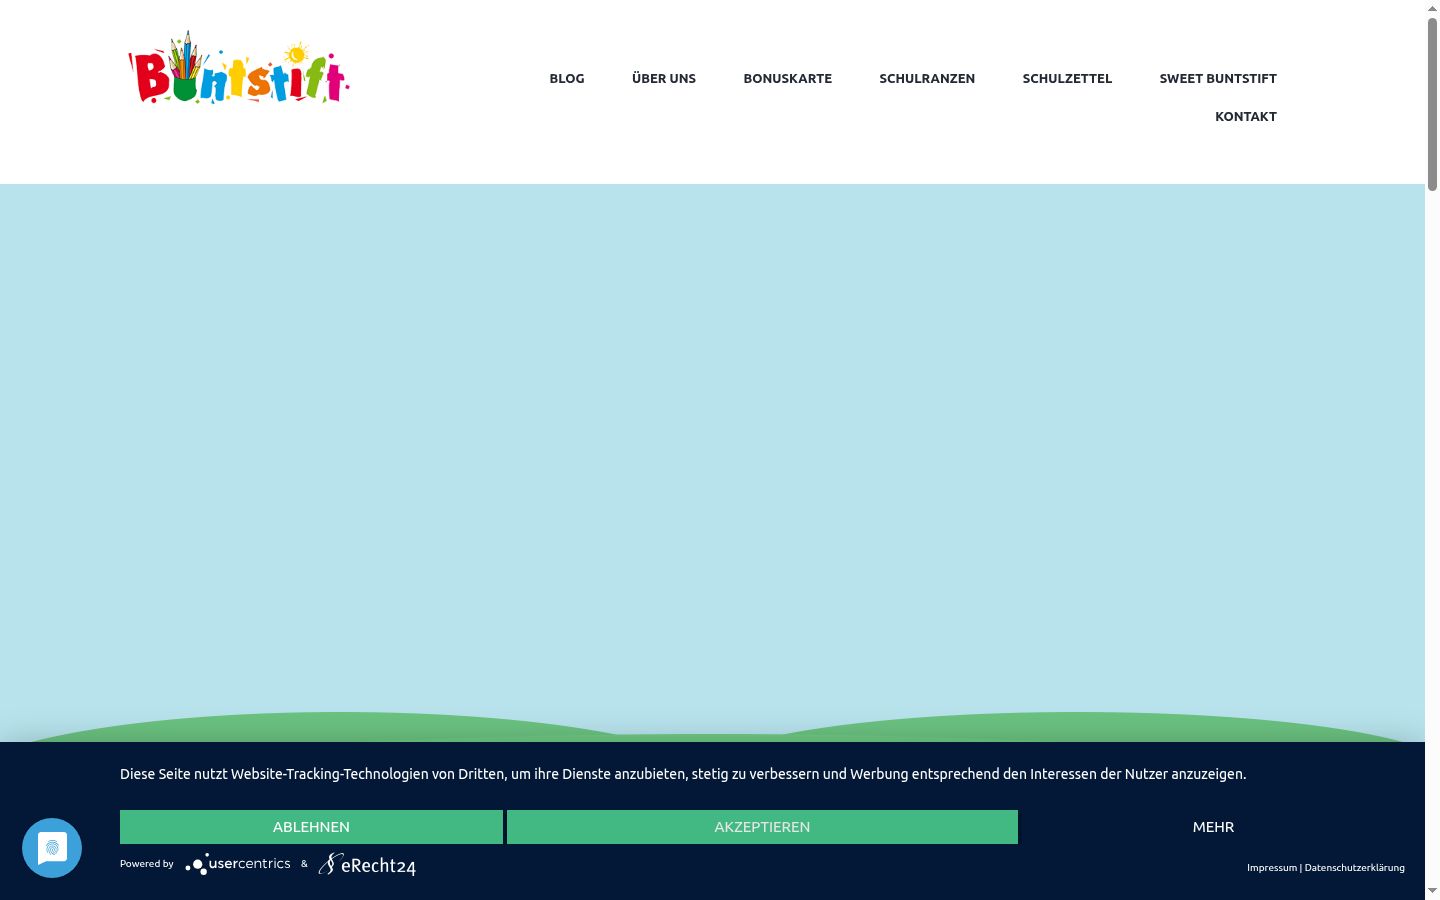Screen dimensions: 1440x900
Task: Open the Datenschutzerklärung link
Action: (x=1355, y=868)
